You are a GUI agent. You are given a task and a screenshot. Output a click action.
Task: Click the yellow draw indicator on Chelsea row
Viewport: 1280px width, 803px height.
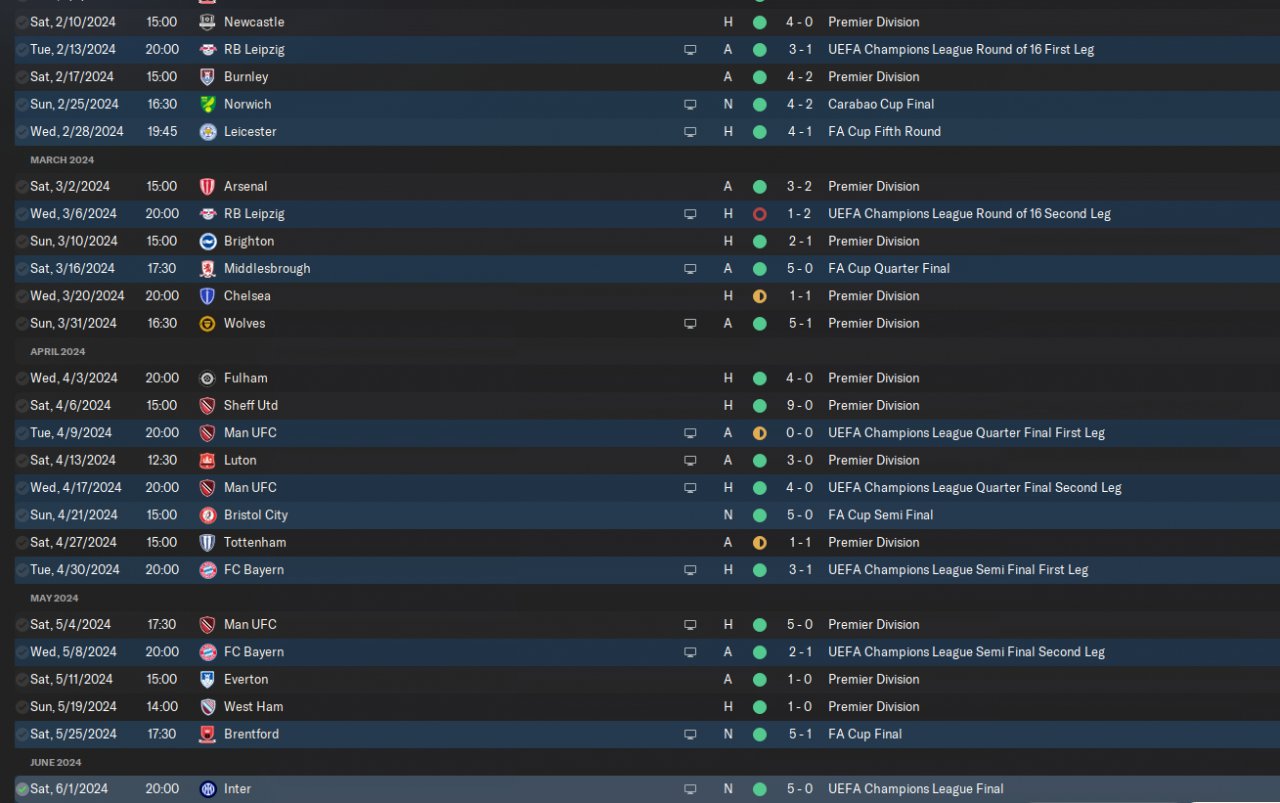759,296
